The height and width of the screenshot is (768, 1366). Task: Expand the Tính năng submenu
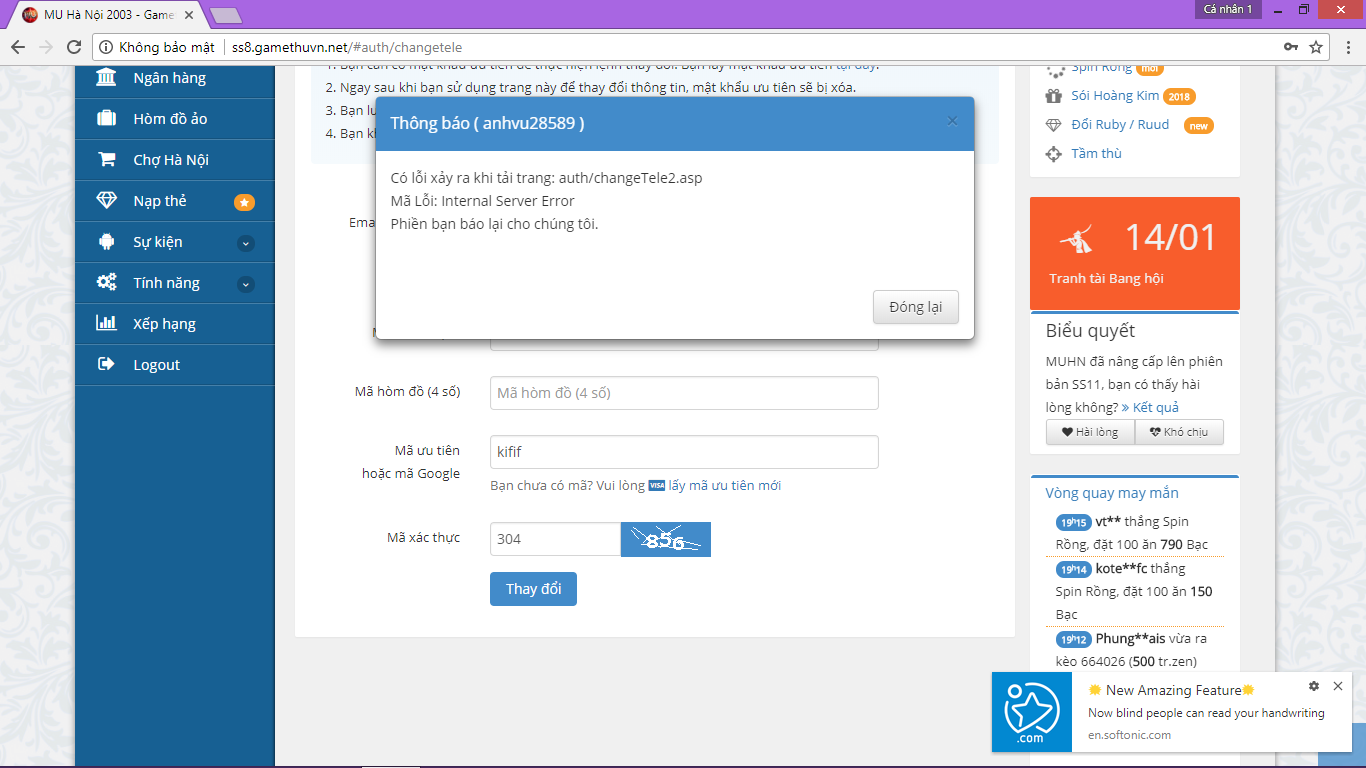246,284
